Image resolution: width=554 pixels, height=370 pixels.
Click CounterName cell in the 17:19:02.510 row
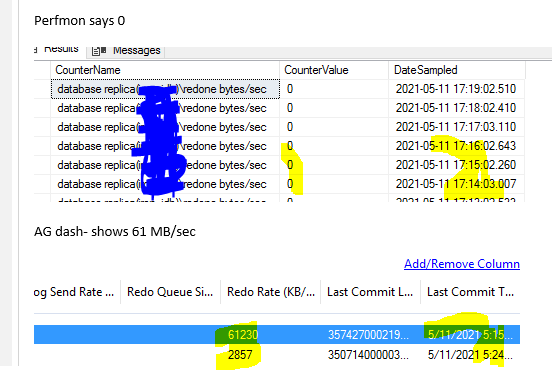point(165,89)
